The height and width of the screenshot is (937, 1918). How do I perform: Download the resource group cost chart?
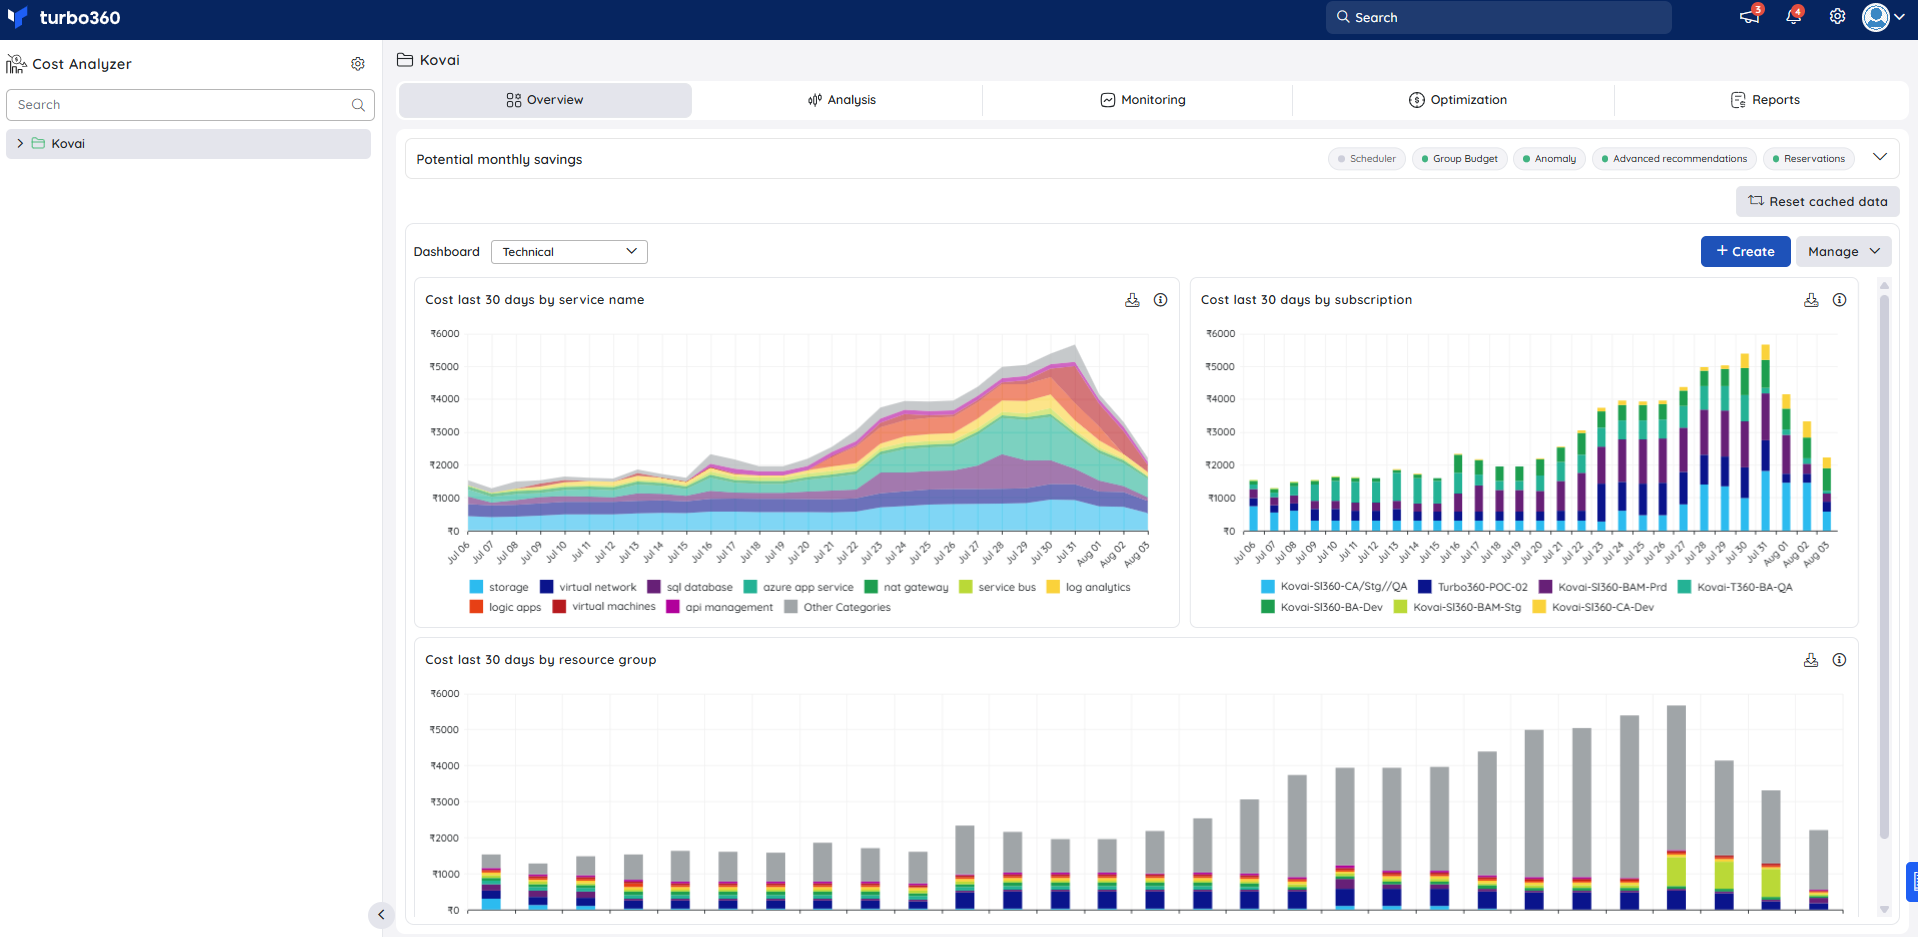coord(1811,660)
